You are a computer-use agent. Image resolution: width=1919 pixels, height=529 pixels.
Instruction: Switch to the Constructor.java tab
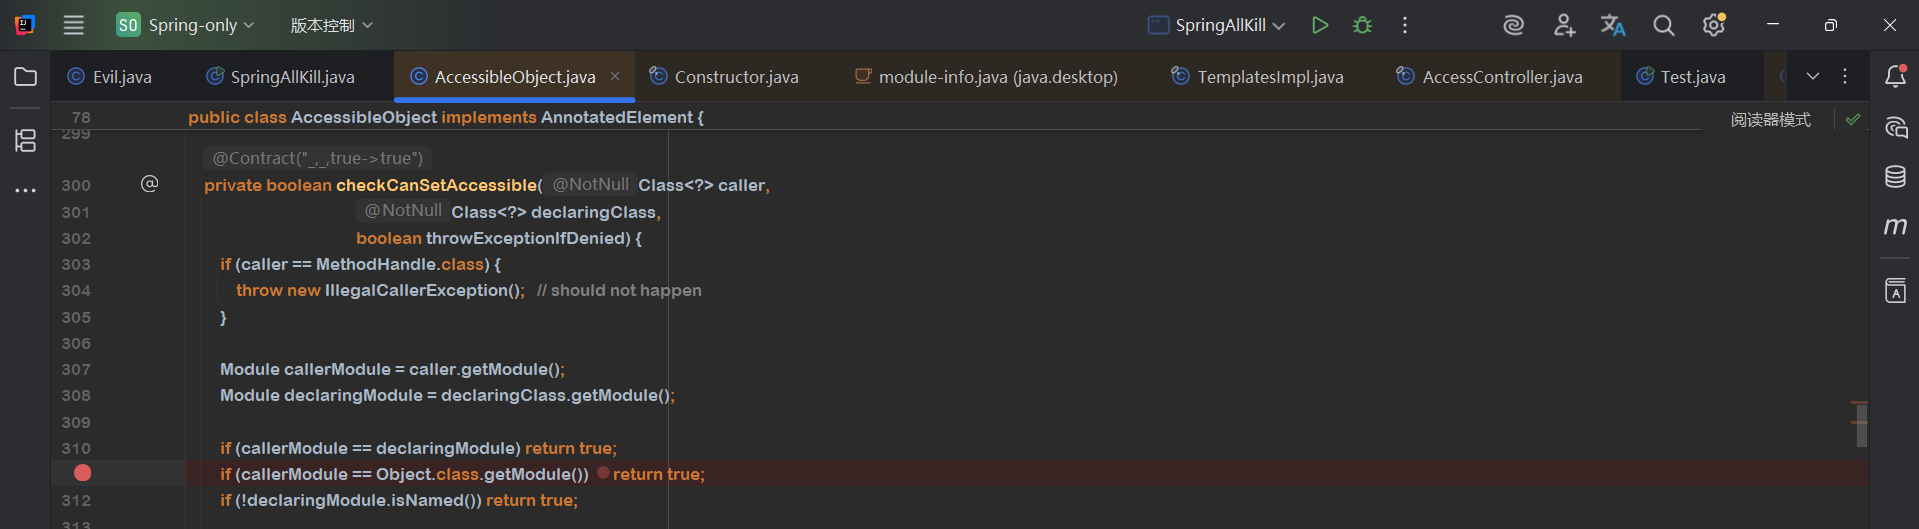(x=736, y=77)
